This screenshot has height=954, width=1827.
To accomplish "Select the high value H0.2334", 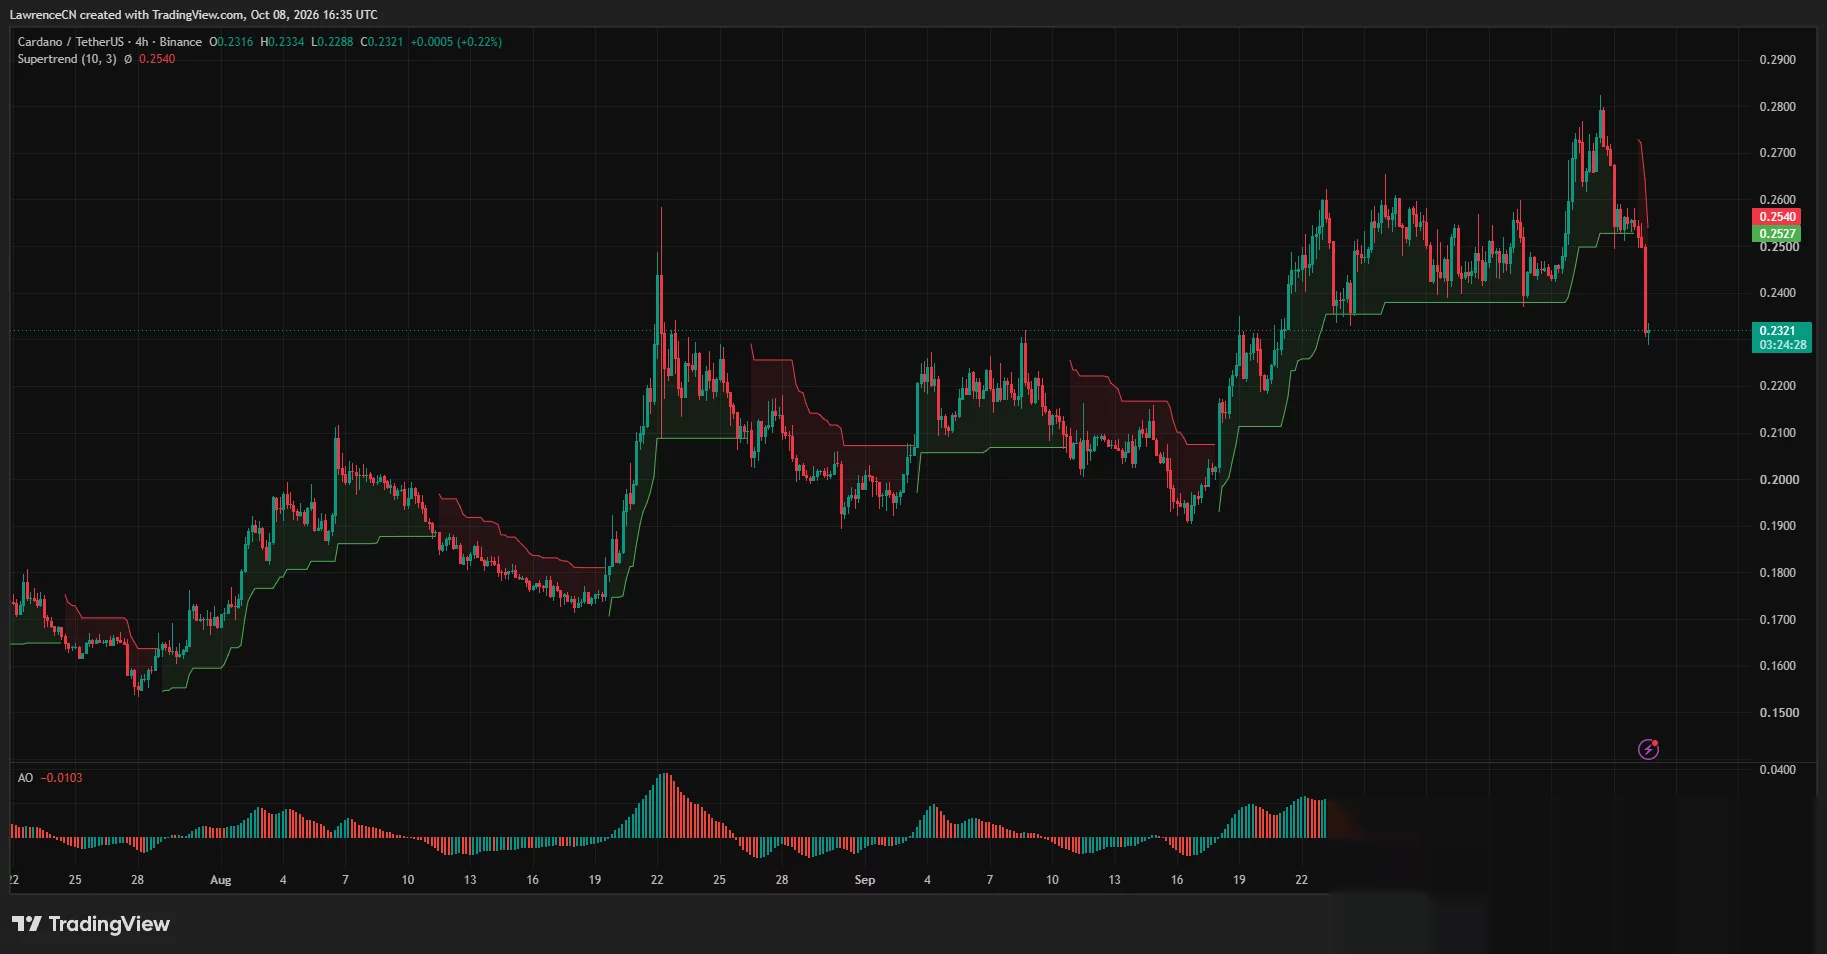I will (x=282, y=42).
